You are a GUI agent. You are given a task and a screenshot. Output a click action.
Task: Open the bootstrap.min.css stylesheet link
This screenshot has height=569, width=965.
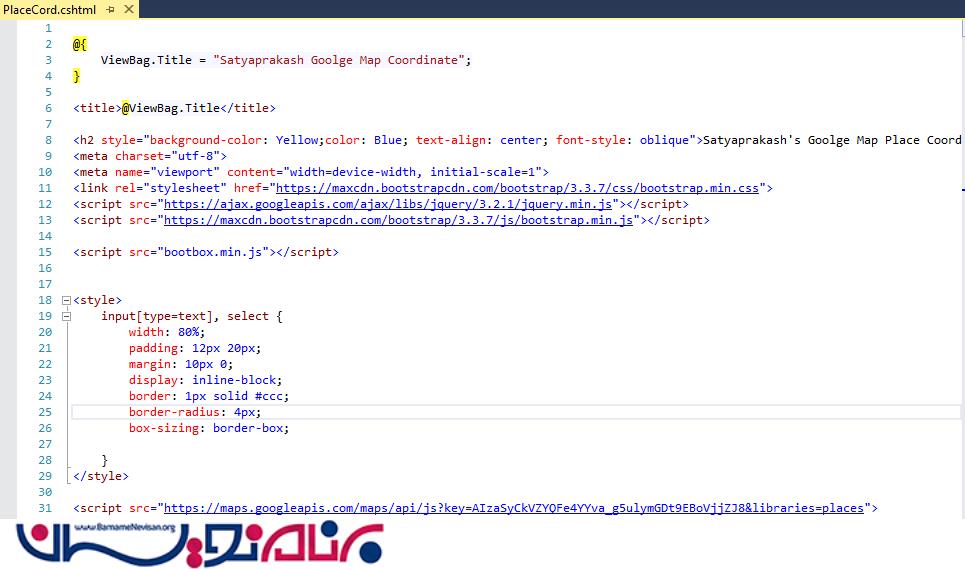517,188
